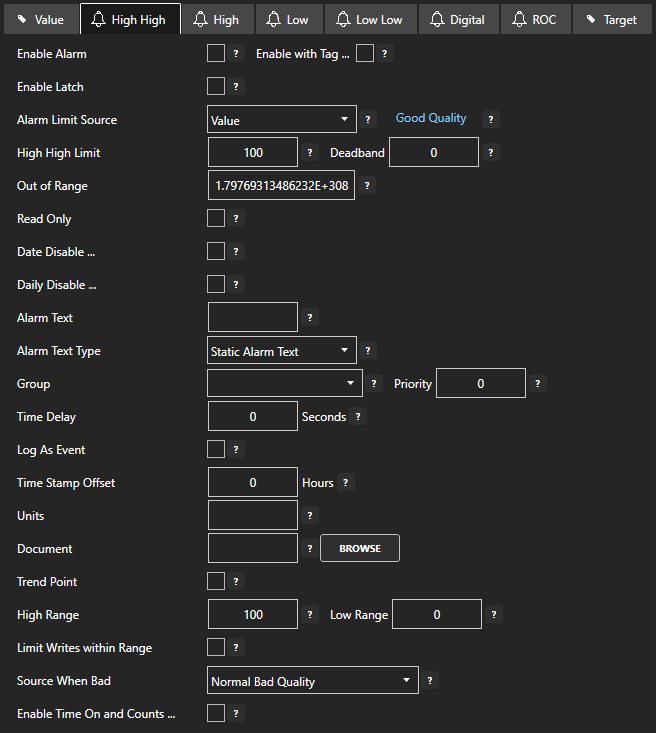The width and height of the screenshot is (656, 733).
Task: Click the help icon beside Out of Range
Action: (367, 186)
